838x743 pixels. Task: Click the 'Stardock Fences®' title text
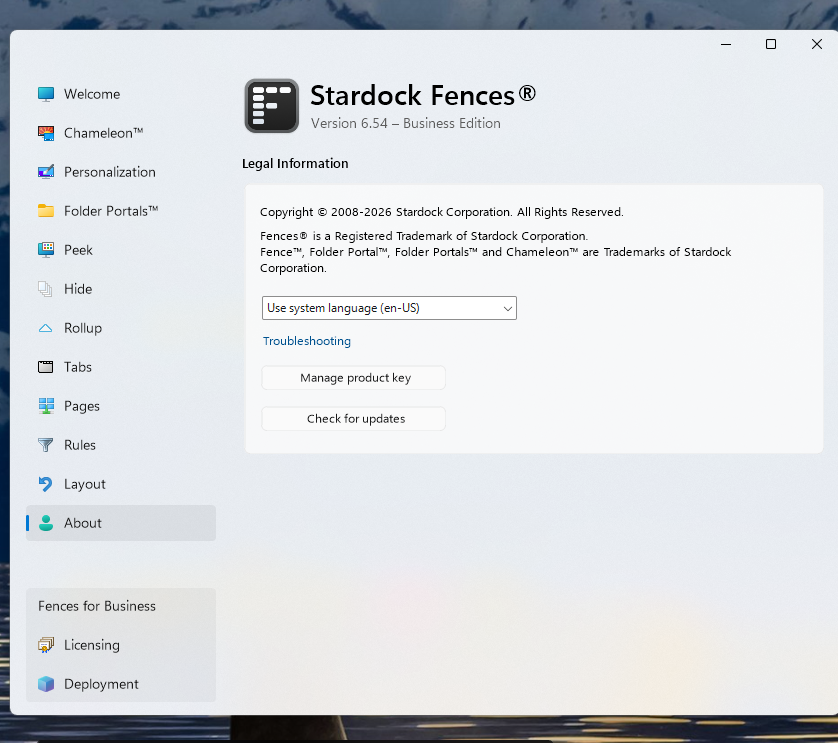click(423, 95)
